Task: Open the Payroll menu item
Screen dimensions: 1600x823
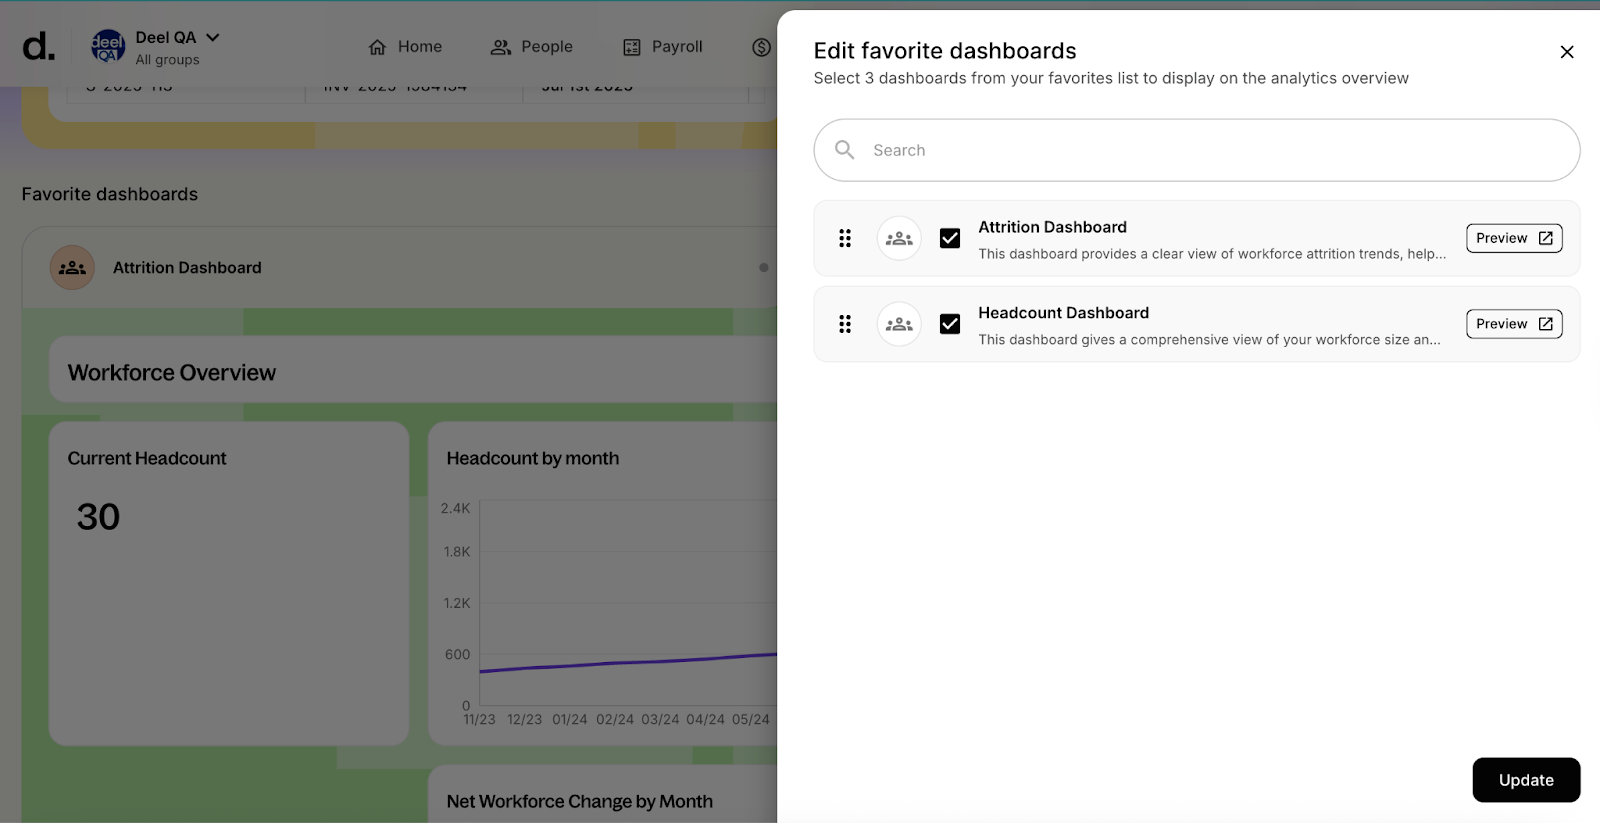Action: 663,47
